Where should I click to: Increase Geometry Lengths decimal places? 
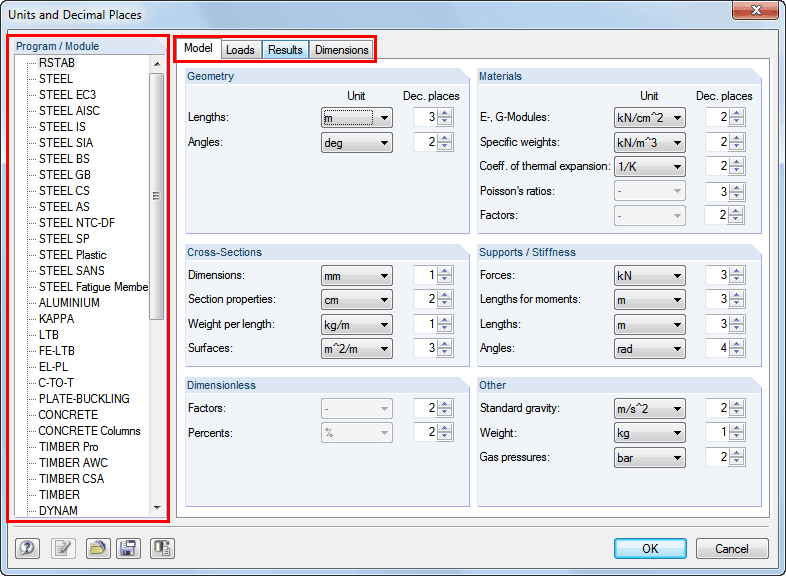tap(445, 113)
